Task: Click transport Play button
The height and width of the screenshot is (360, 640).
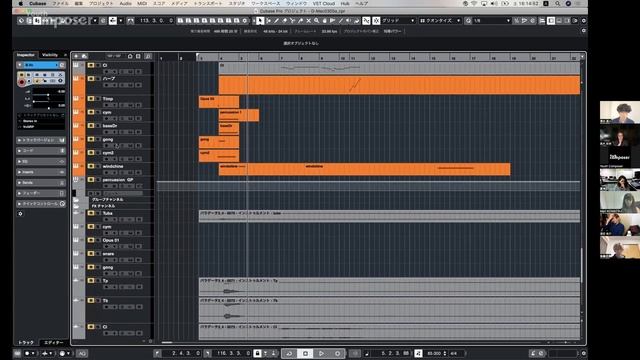Action: (321, 353)
